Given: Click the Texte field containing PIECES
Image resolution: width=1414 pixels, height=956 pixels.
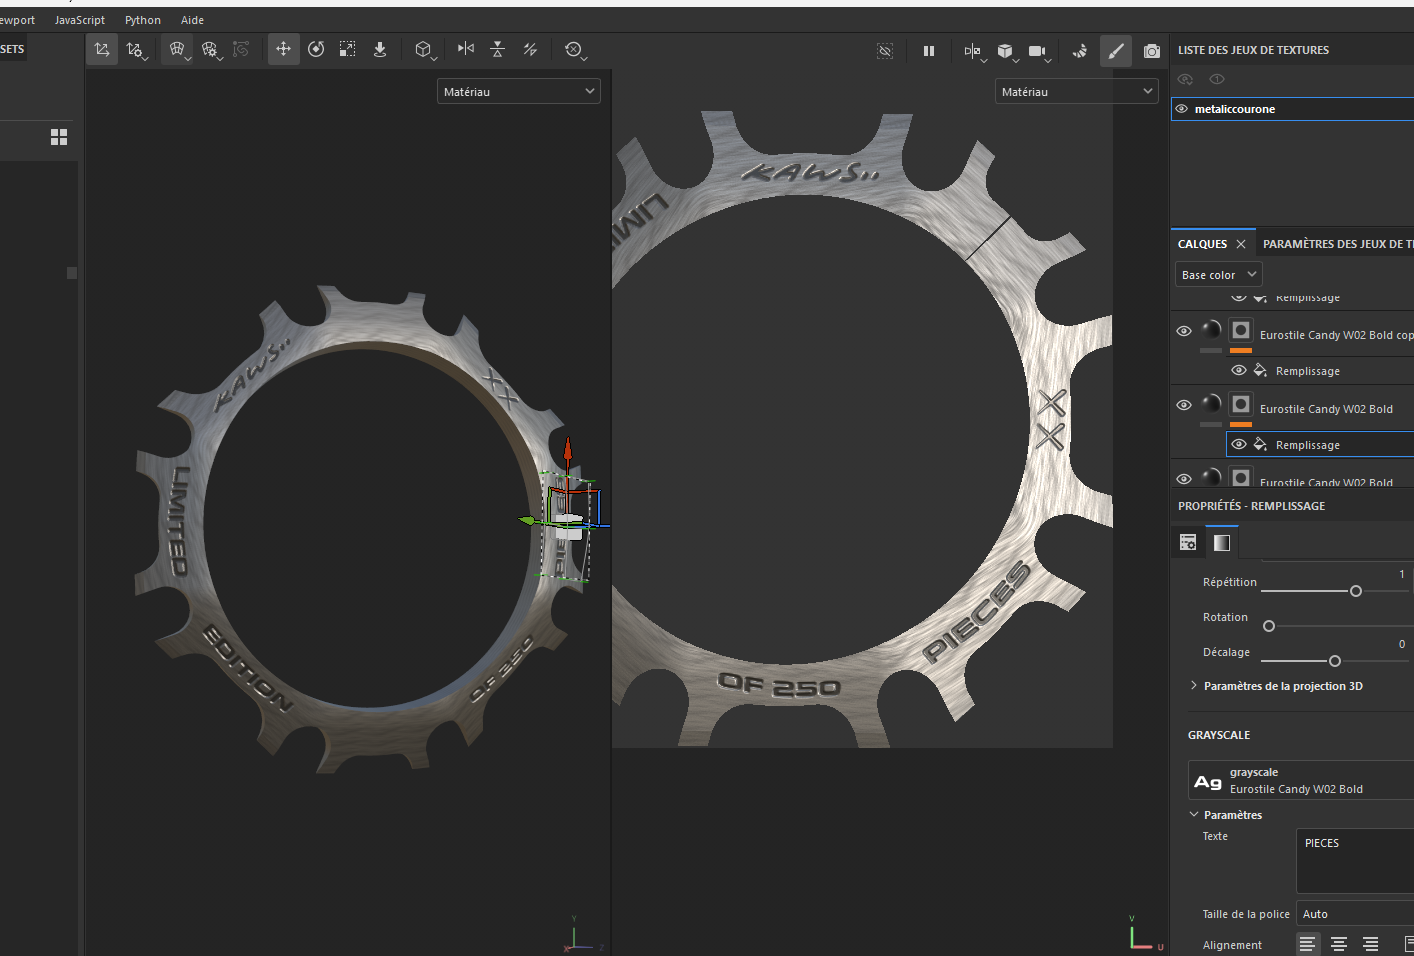Looking at the screenshot, I should click(1355, 861).
